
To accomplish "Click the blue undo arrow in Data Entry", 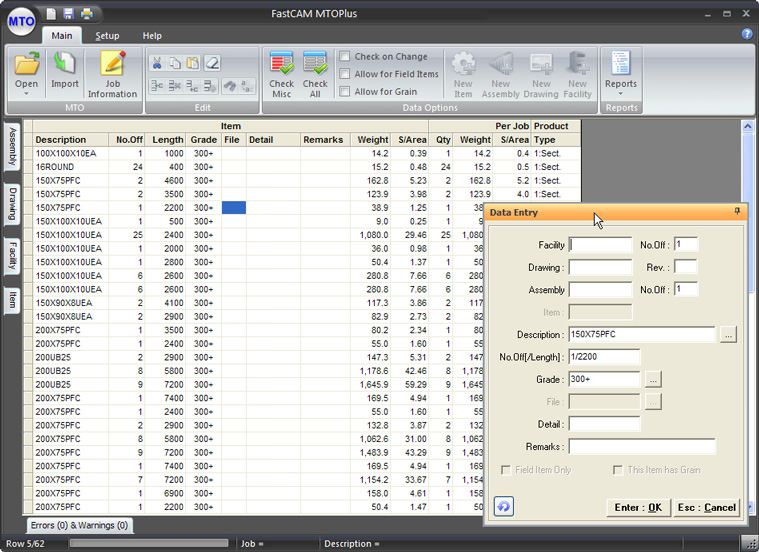I will click(x=503, y=506).
